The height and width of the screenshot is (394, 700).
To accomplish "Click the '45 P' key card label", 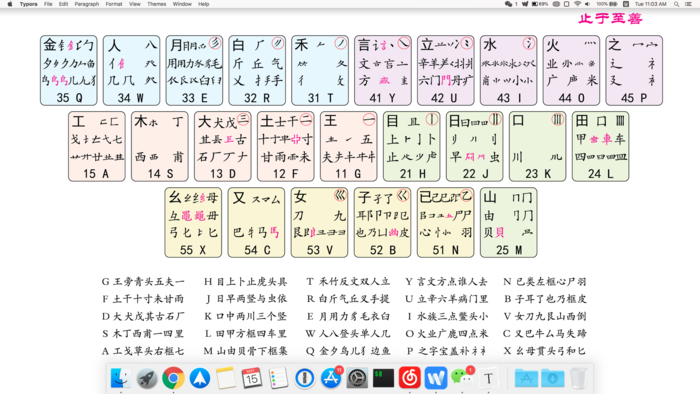I will 633,98.
